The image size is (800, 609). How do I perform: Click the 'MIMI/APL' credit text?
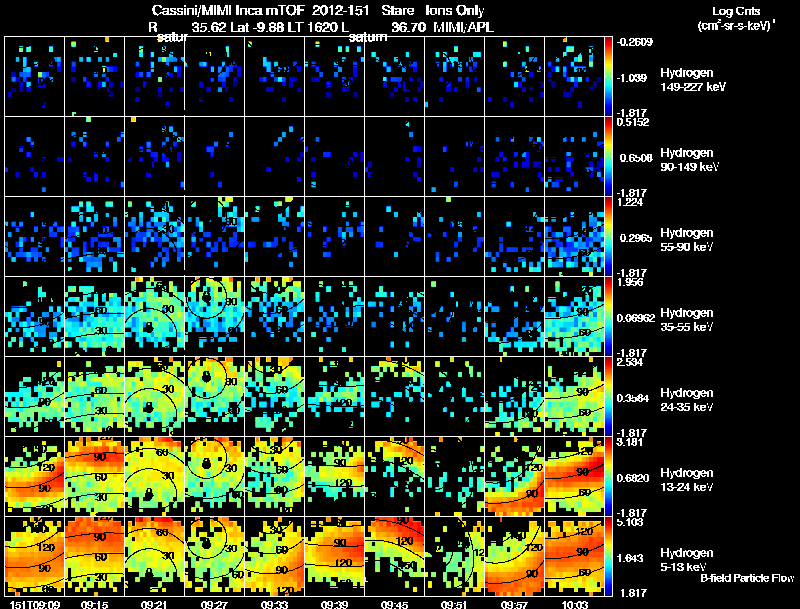click(x=463, y=27)
